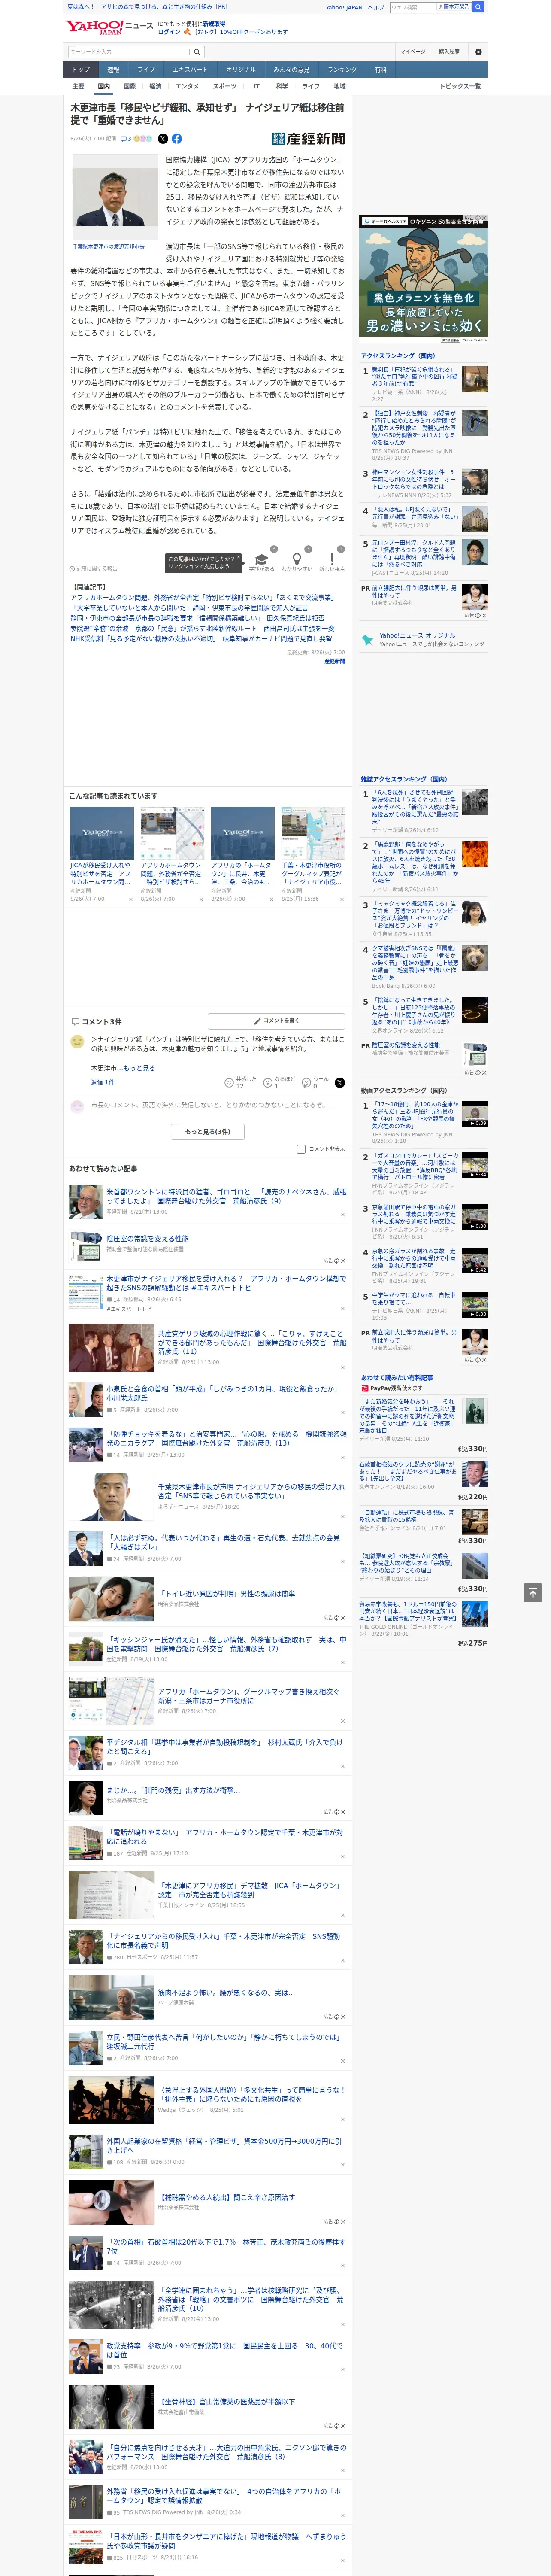The image size is (551, 2576).
Task: Close the ad banner with its X icon
Action: point(483,219)
